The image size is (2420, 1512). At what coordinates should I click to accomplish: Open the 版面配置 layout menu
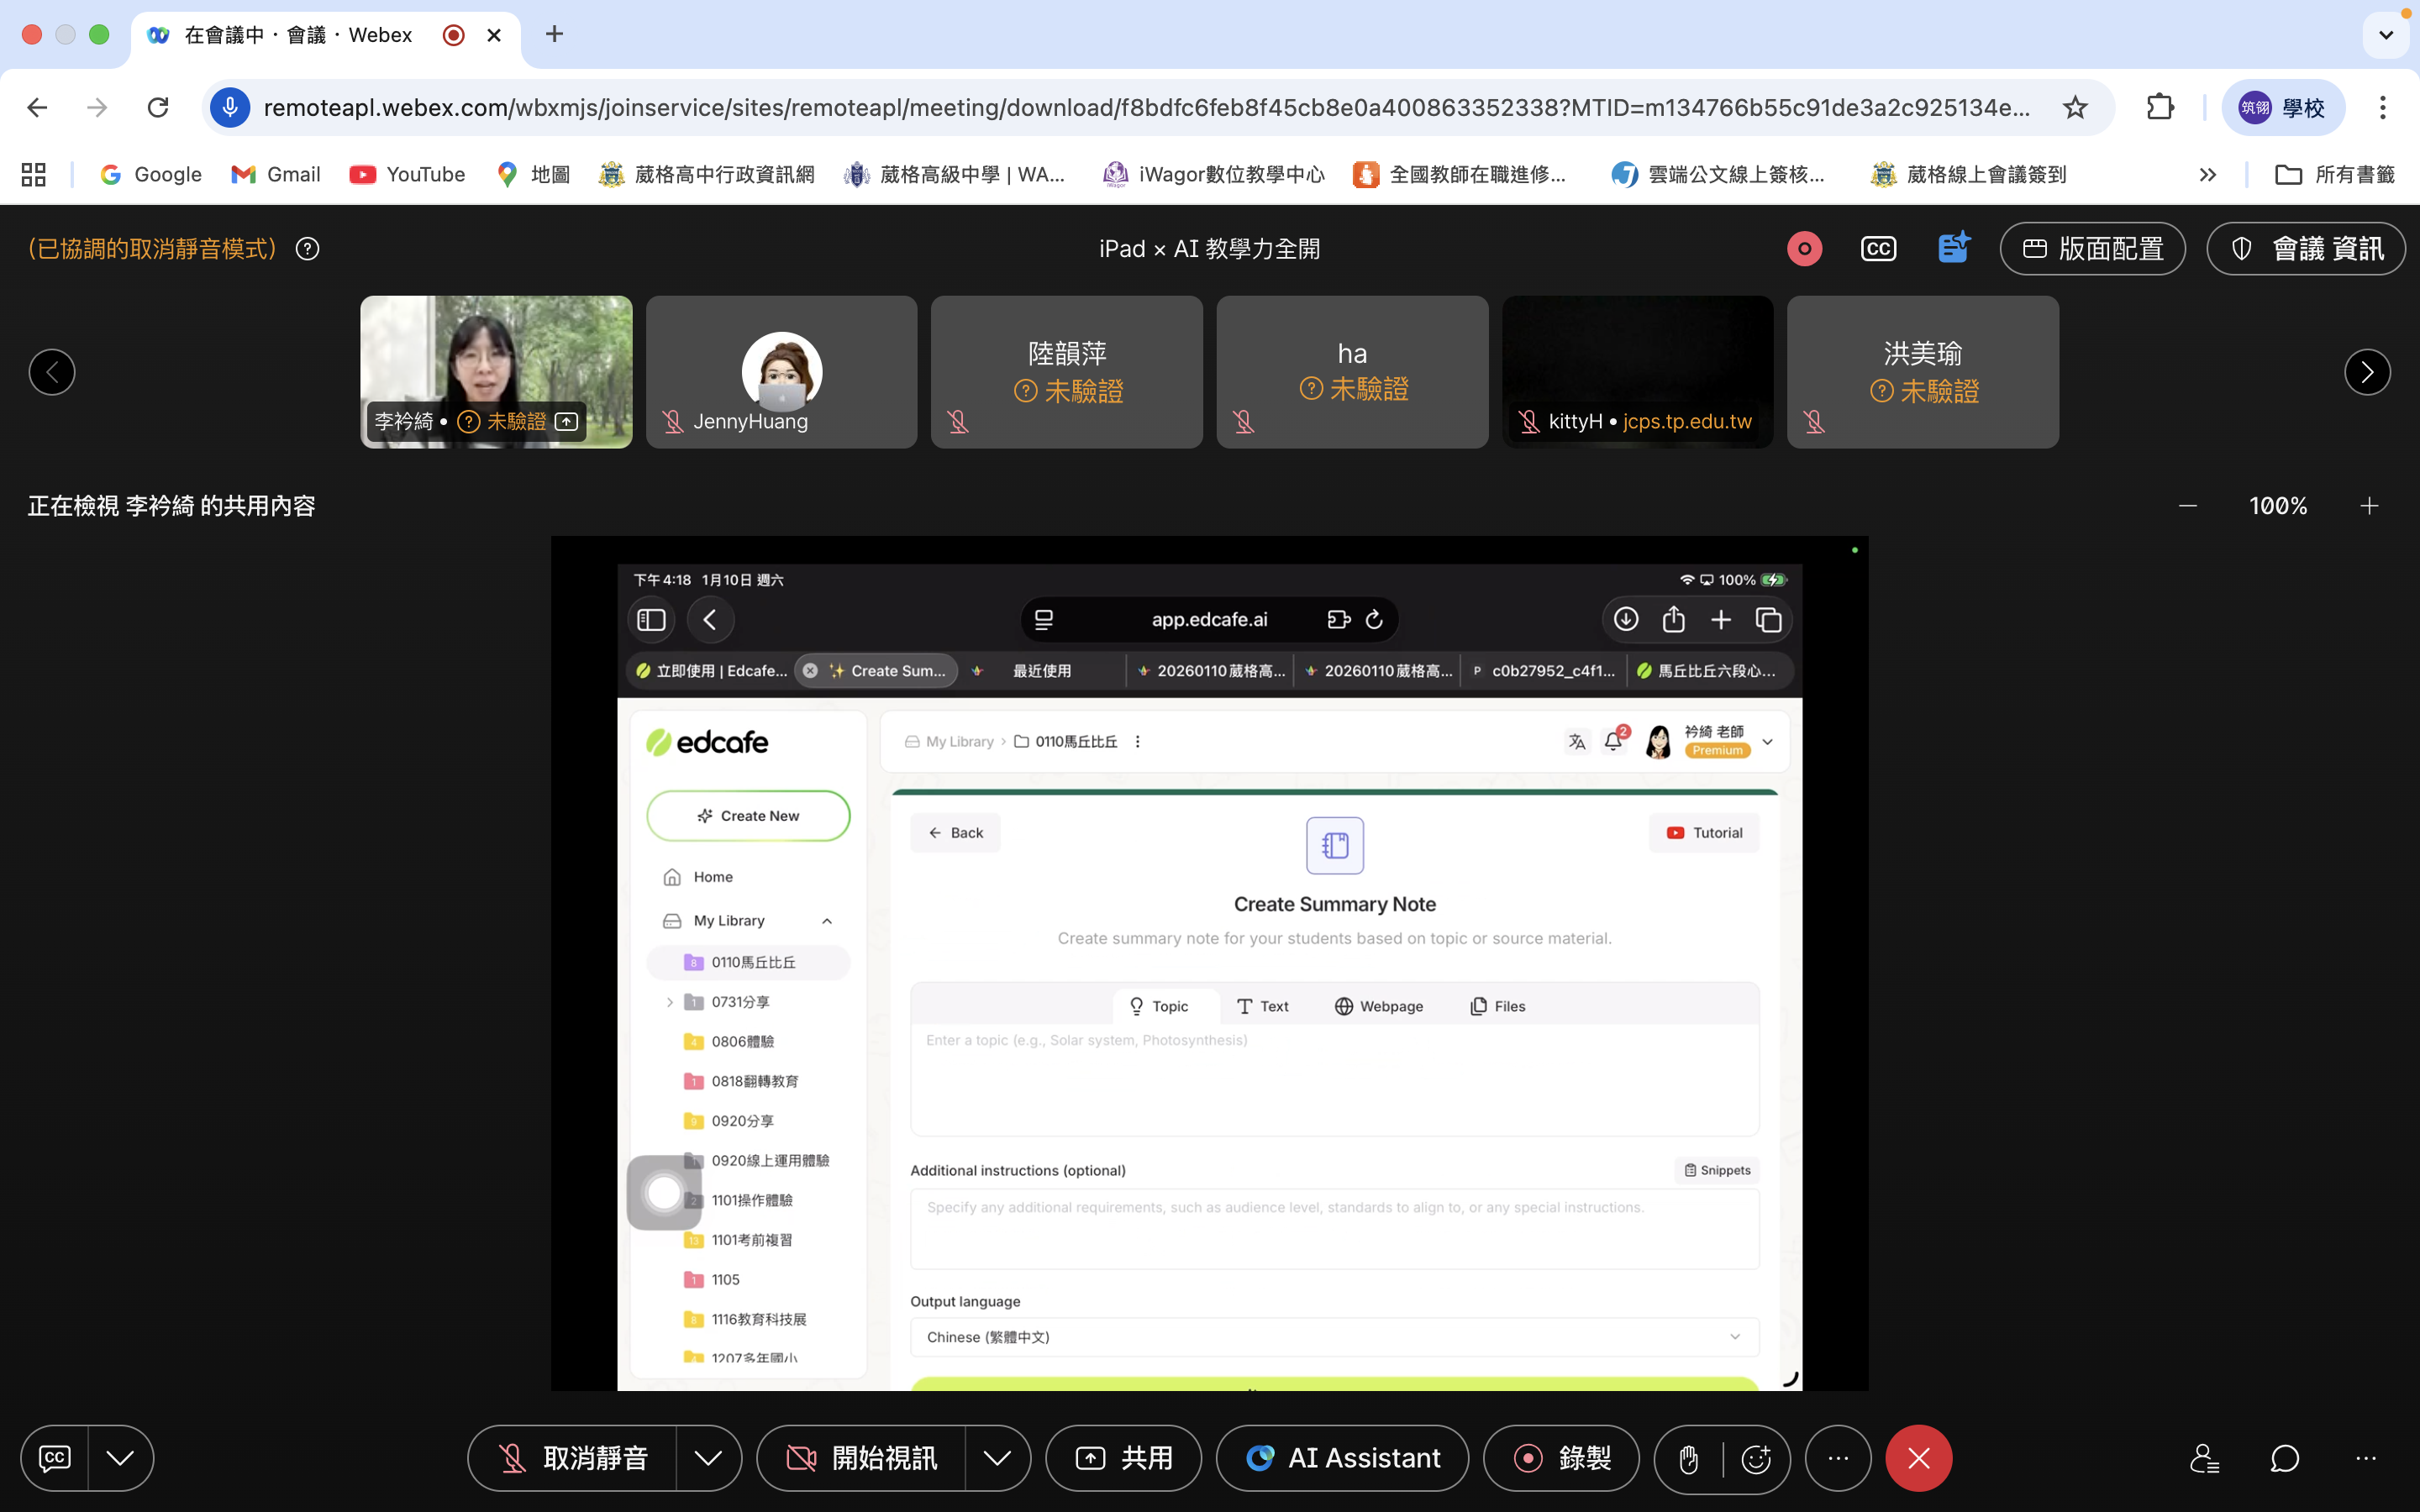(x=2092, y=249)
